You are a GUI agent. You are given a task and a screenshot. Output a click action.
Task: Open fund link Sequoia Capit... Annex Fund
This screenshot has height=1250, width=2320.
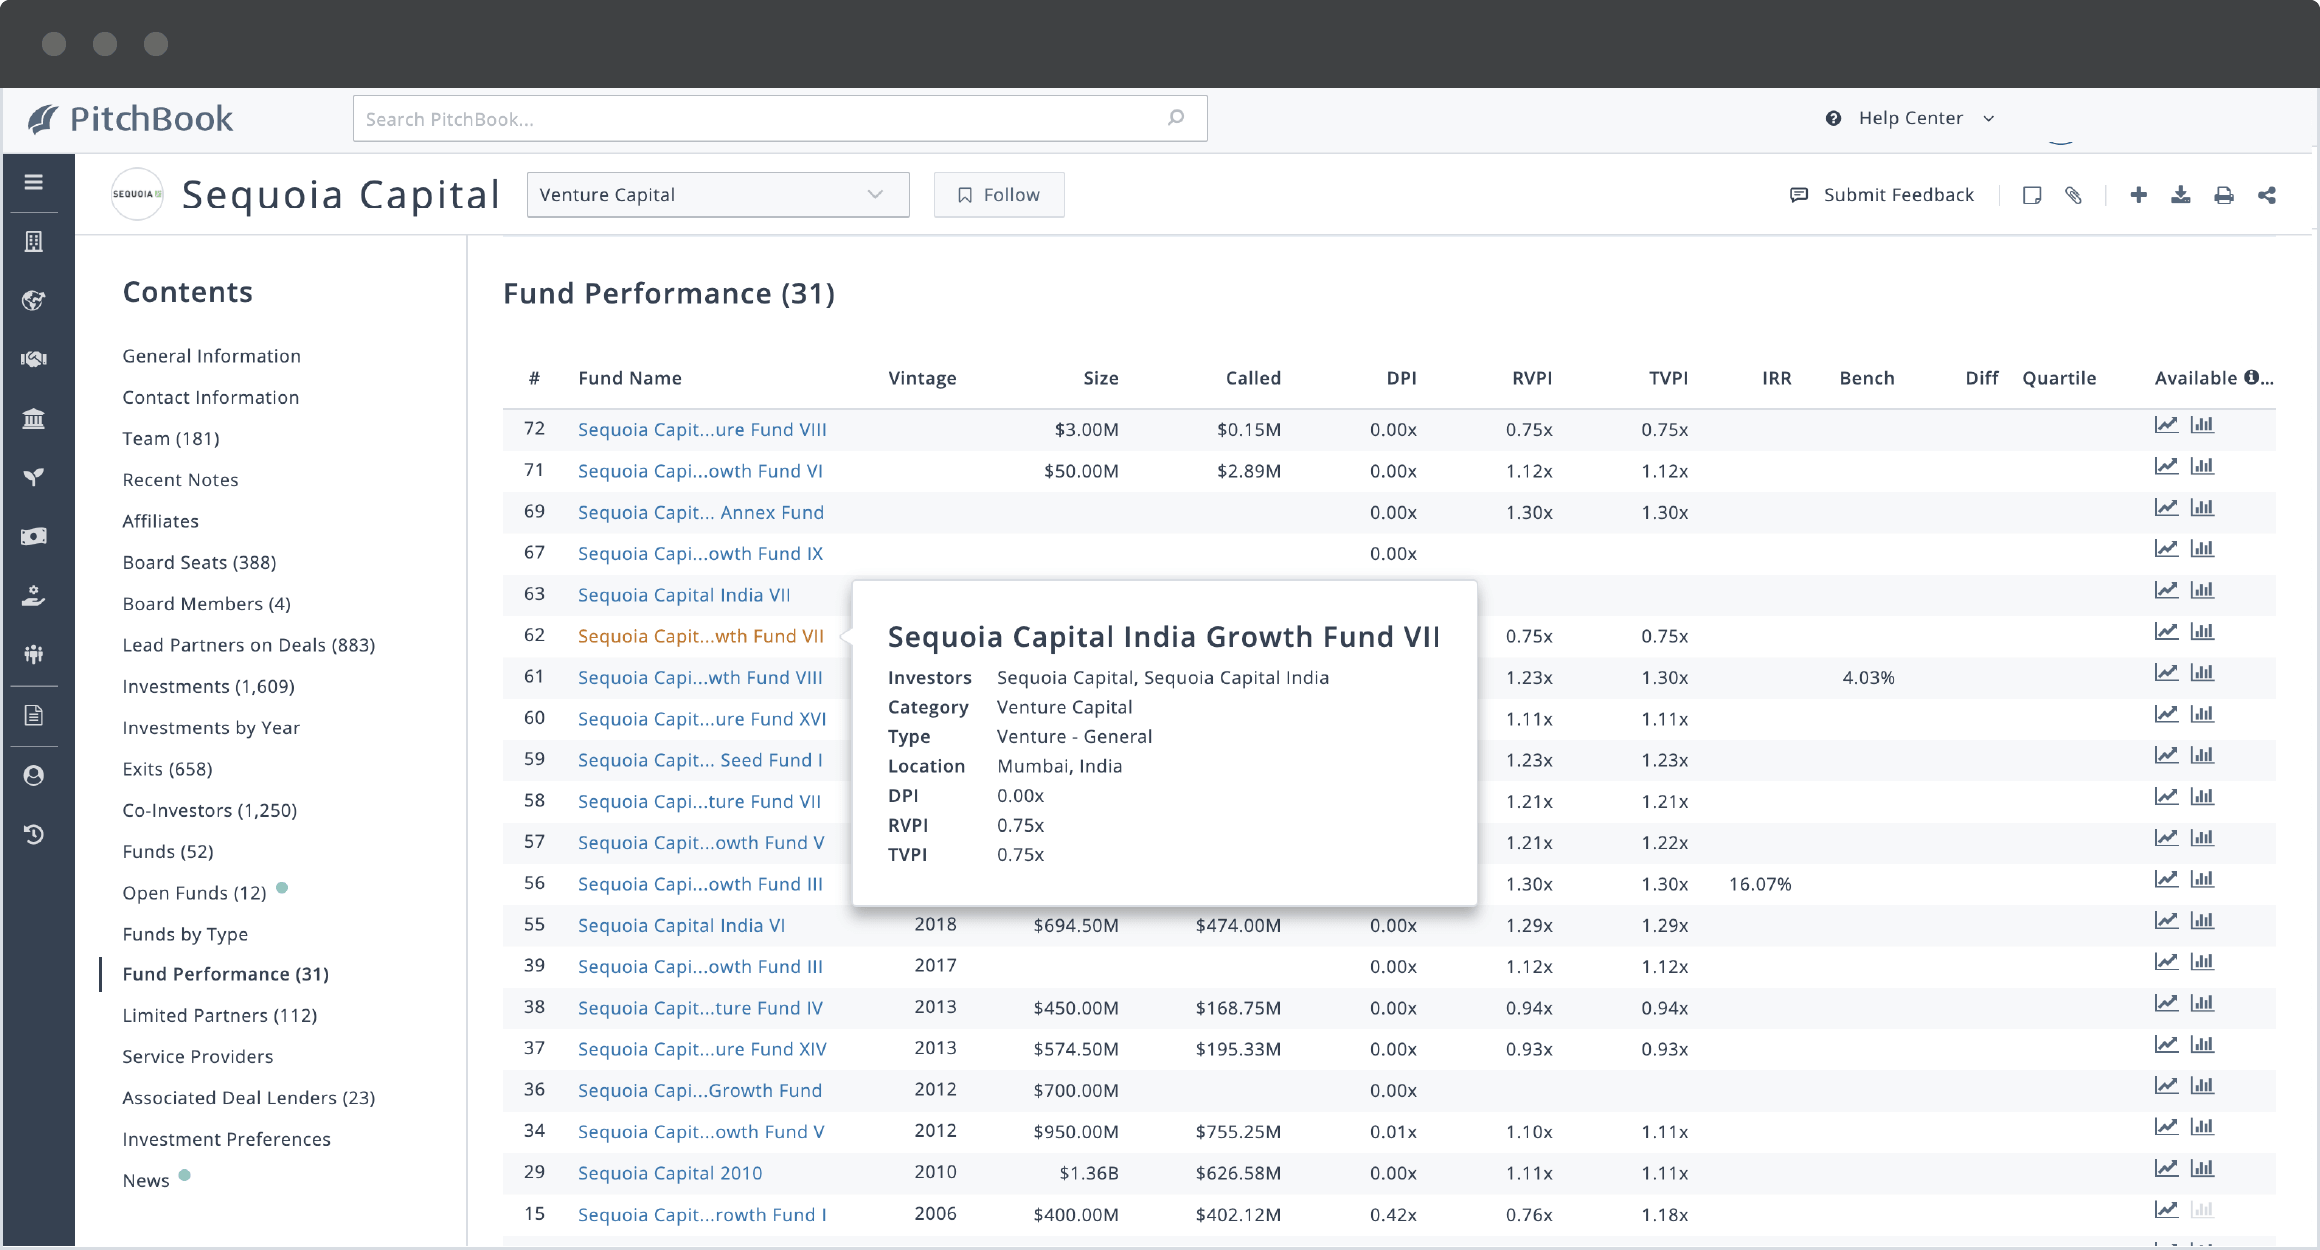click(701, 512)
